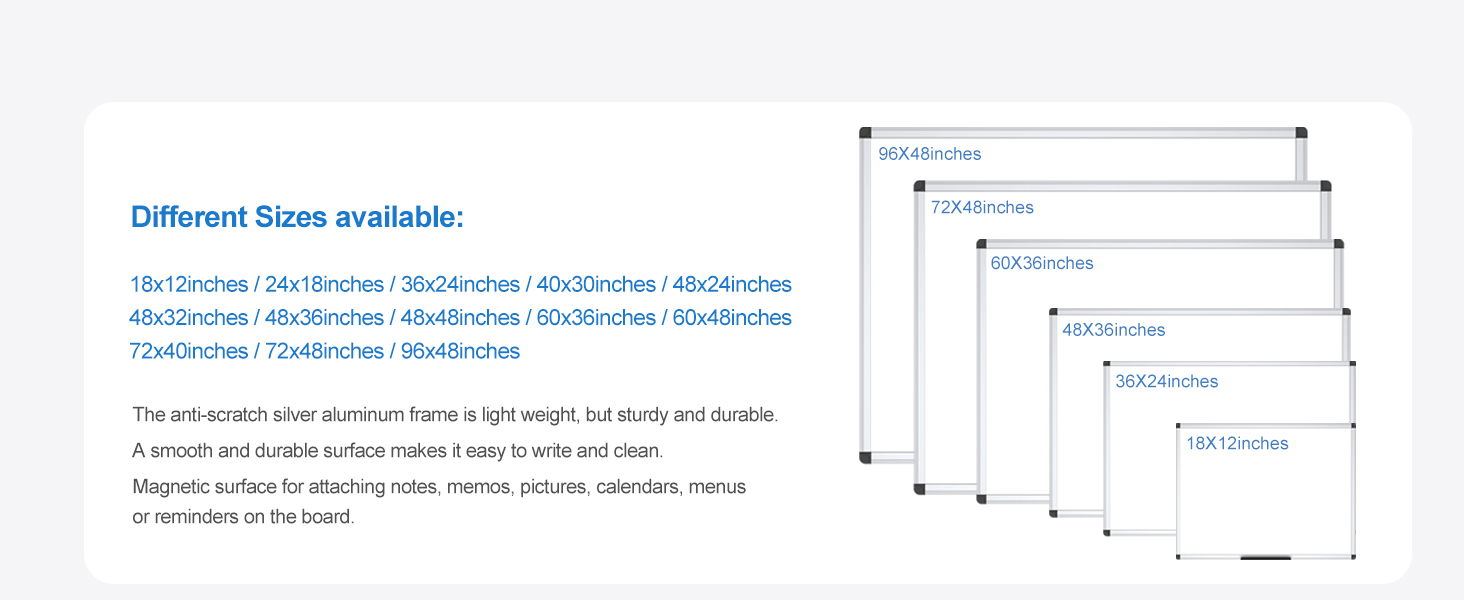Viewport: 1464px width, 600px height.
Task: Click the "Magnetic surface for attaching notes" line
Action: 439,488
